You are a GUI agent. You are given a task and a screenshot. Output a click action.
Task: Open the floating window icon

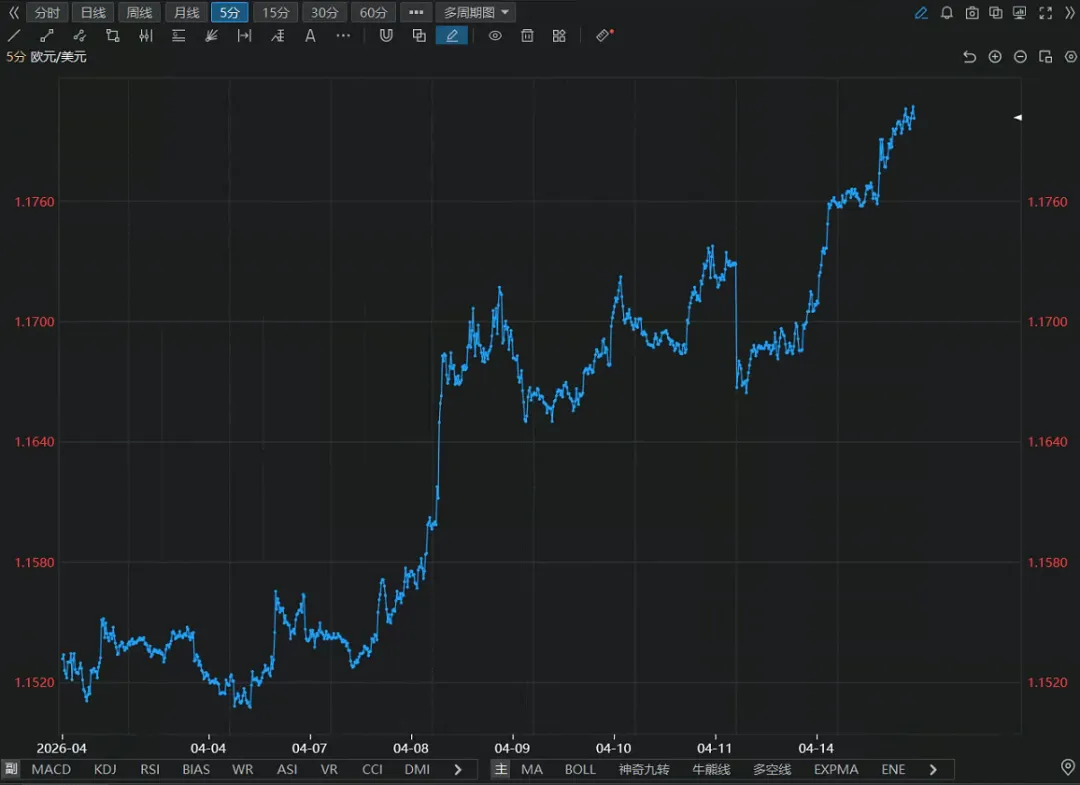(1046, 57)
